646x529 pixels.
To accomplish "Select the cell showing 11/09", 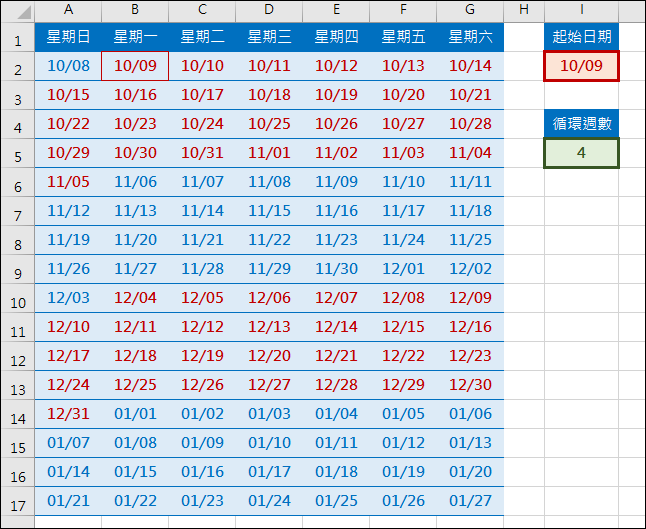I will [336, 182].
